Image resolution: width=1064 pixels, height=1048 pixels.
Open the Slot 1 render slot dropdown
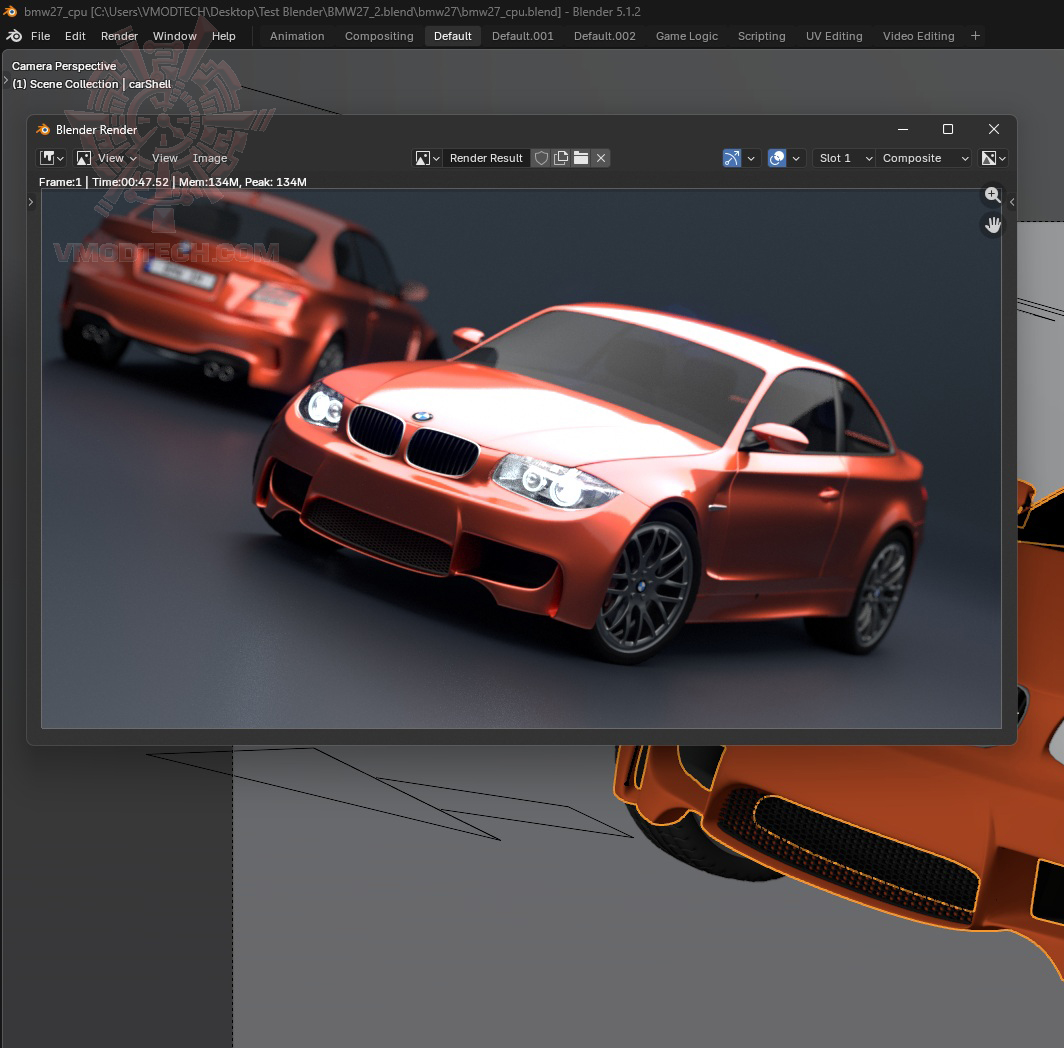(x=843, y=158)
